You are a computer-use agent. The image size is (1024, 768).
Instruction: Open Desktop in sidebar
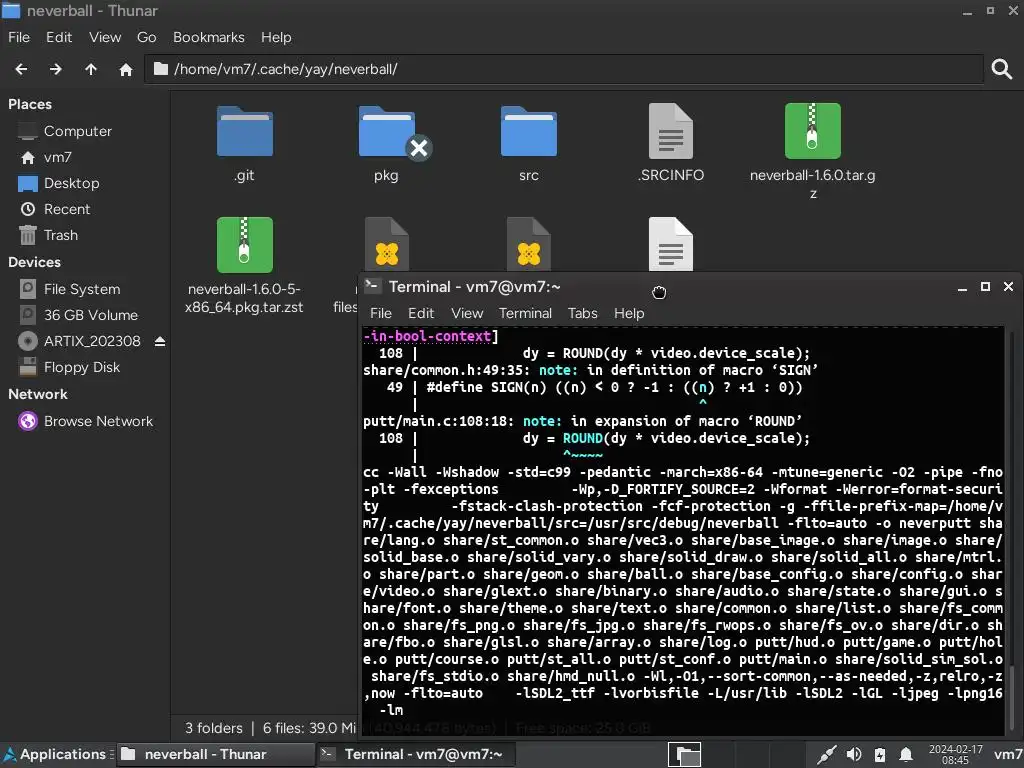point(71,184)
